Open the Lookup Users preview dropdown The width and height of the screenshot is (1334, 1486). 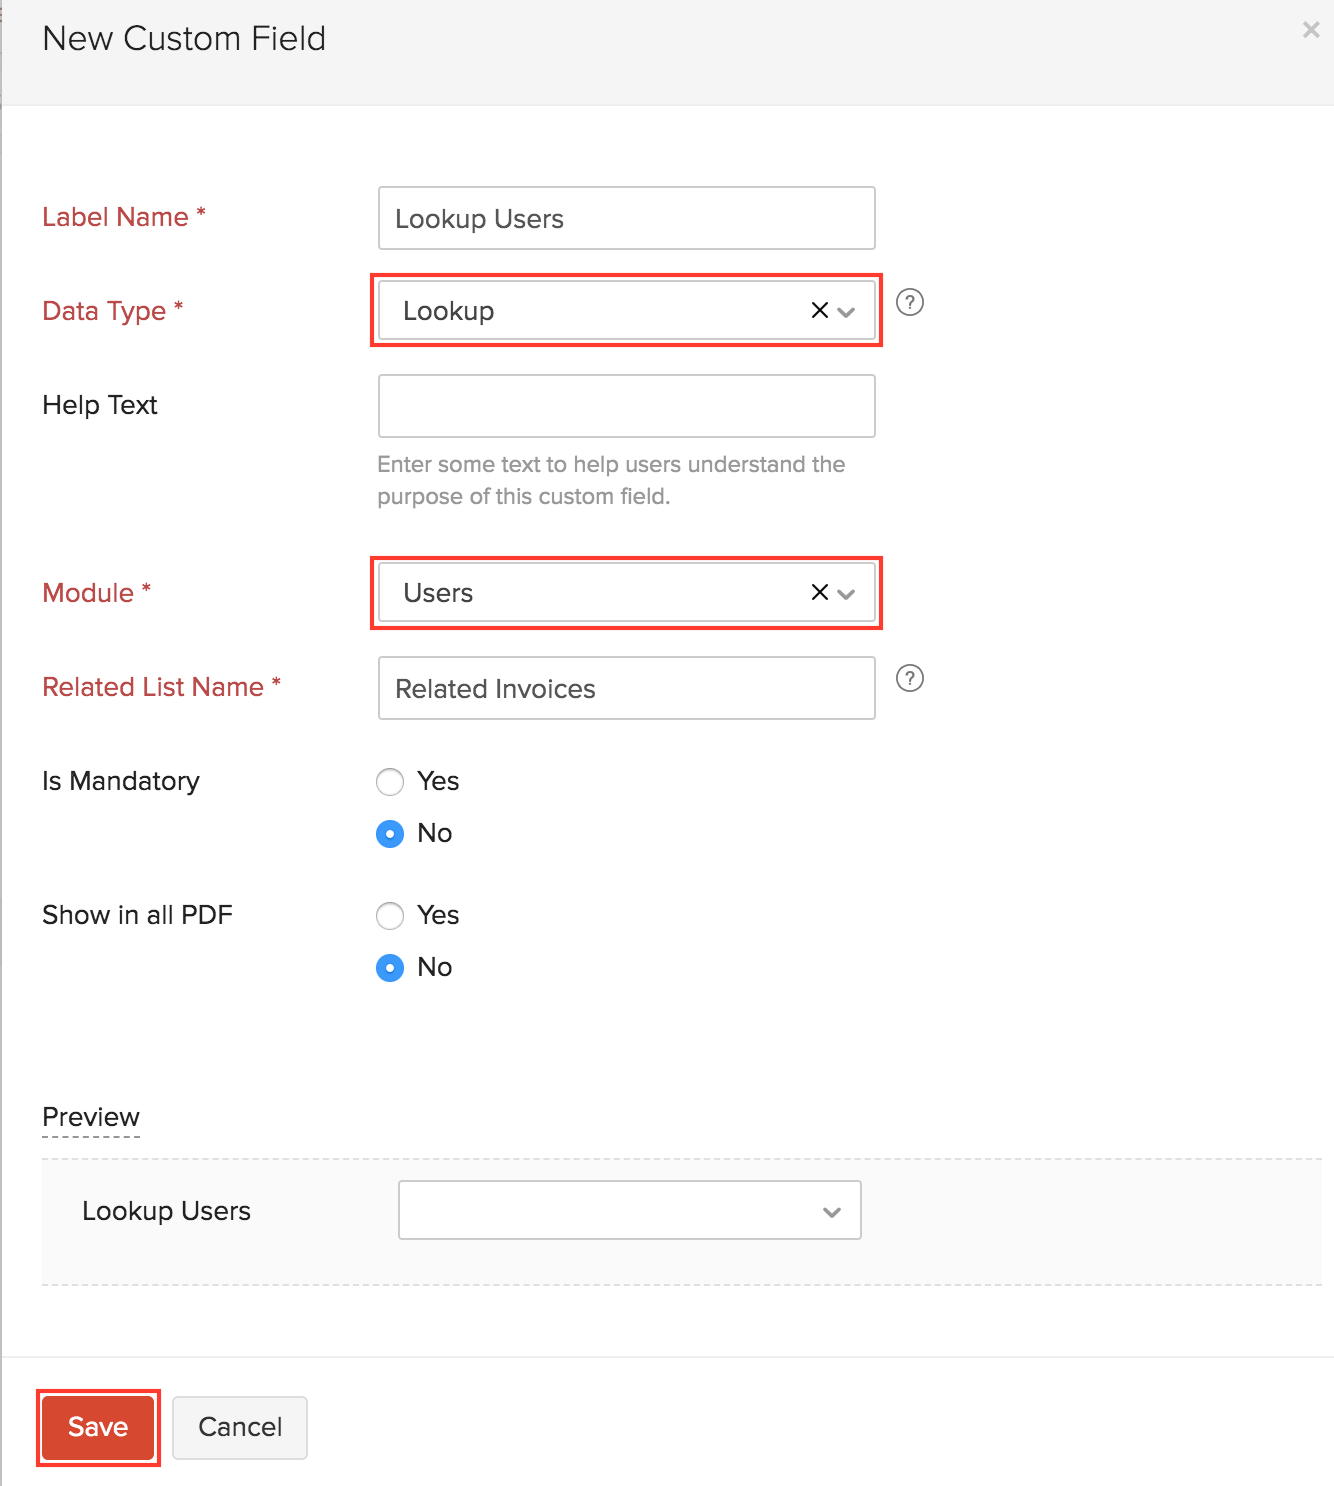coord(630,1210)
